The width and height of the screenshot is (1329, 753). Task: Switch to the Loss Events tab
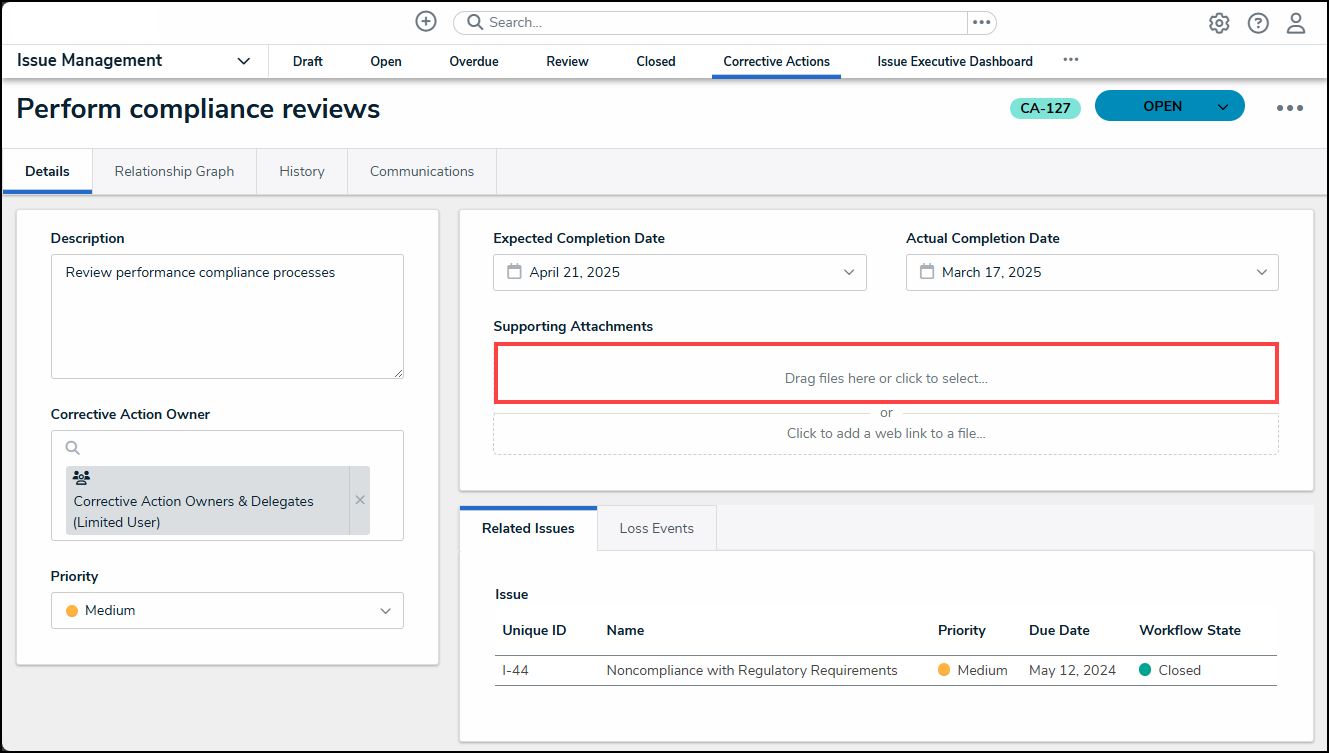(656, 528)
